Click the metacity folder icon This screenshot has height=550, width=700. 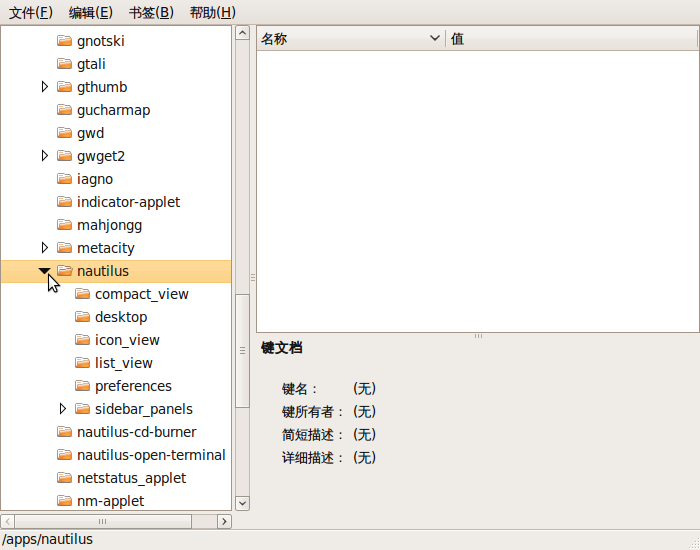click(x=64, y=248)
